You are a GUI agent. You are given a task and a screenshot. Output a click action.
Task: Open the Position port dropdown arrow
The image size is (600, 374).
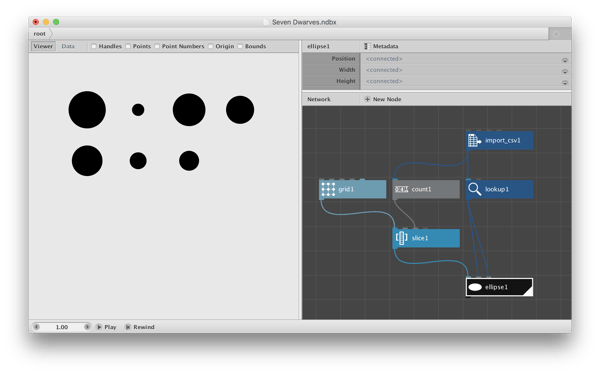coord(565,60)
